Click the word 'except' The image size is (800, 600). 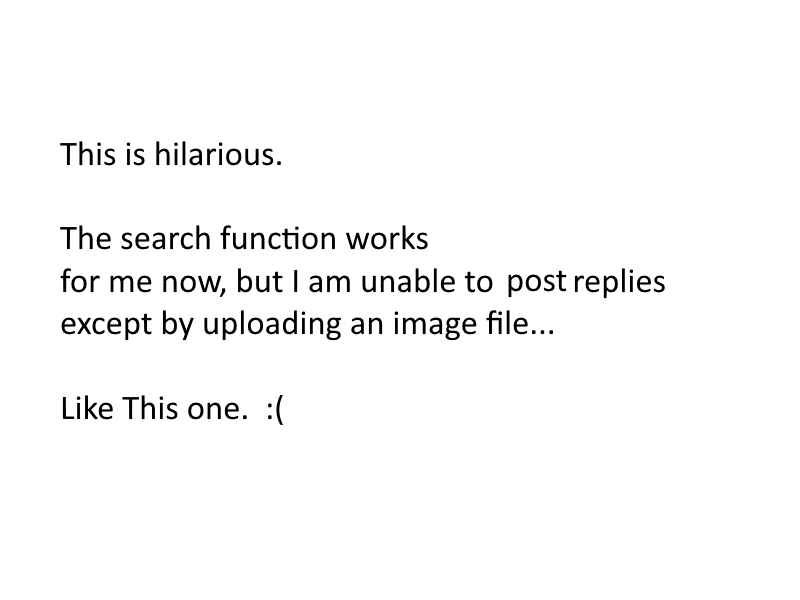tap(106, 324)
